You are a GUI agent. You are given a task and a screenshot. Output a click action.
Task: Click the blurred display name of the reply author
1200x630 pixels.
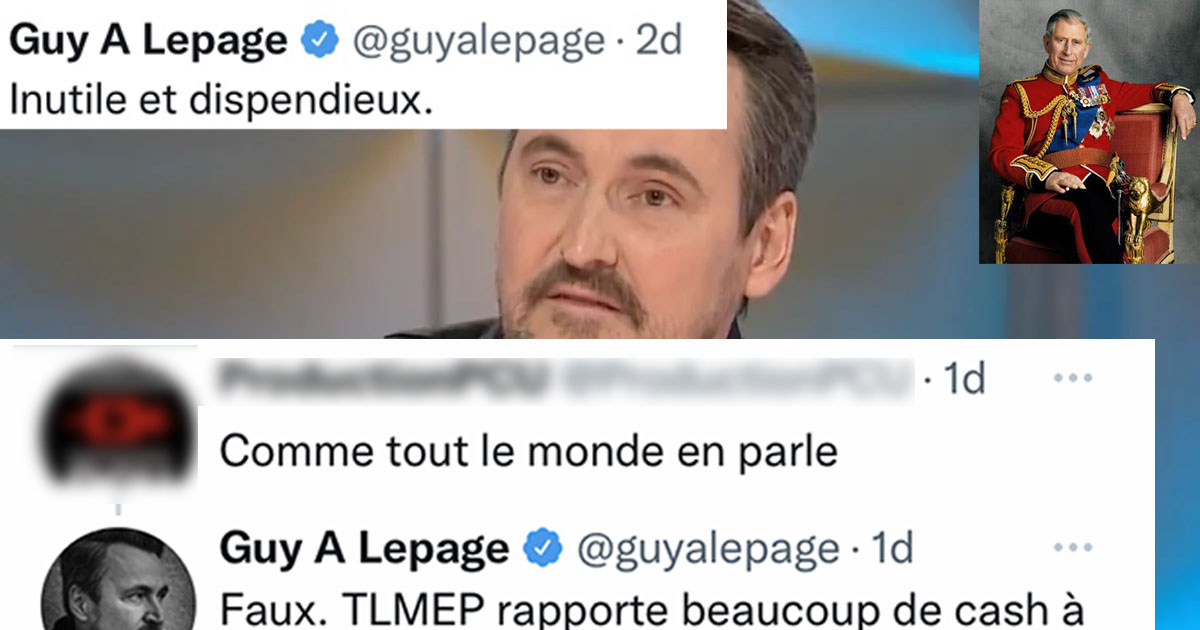pos(385,380)
